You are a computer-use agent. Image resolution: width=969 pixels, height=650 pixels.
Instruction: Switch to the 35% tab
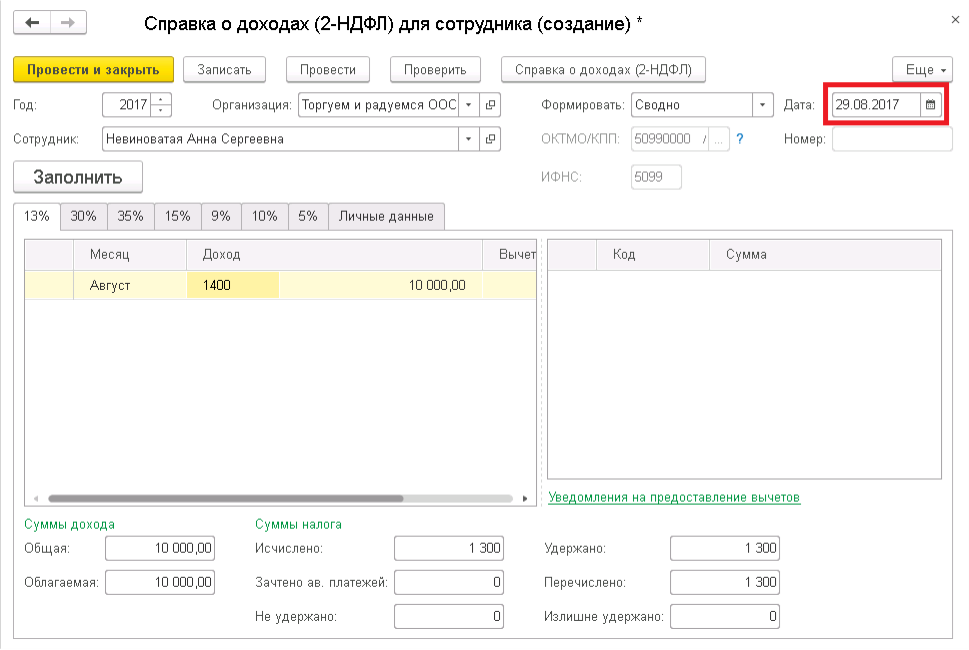click(130, 216)
